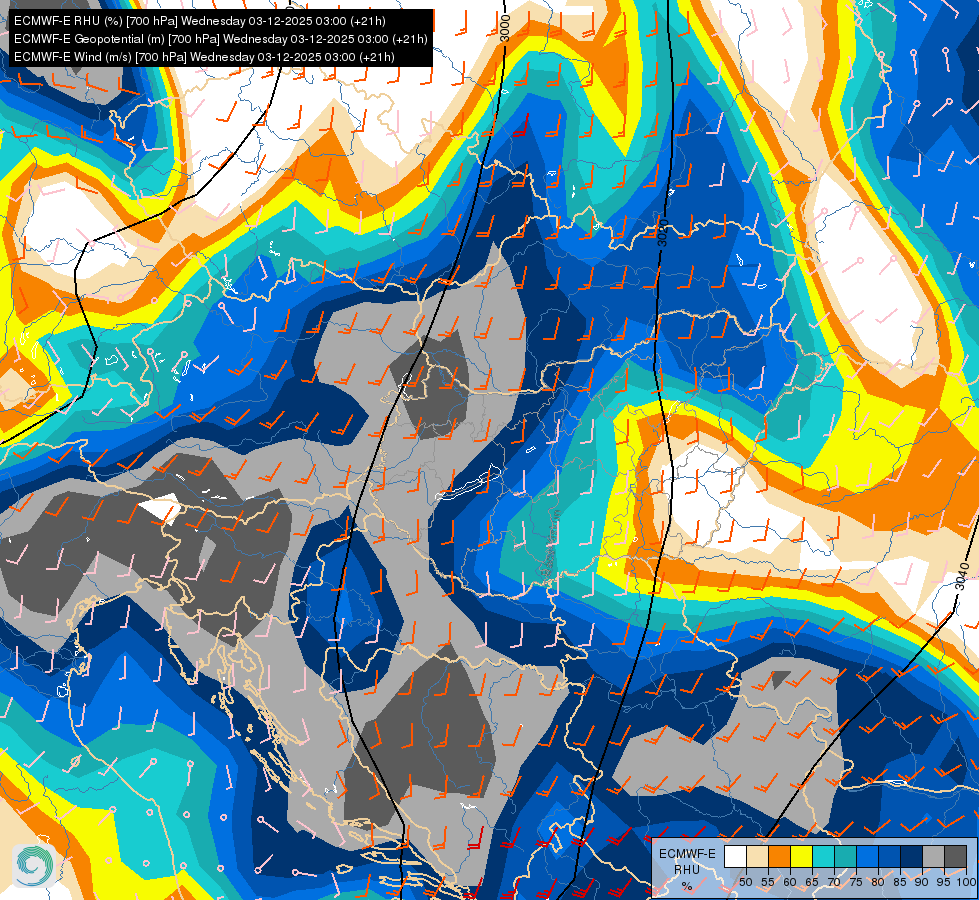Click the light gray 90-95% legend swatch
Screen dimensions: 979x900
pos(934,856)
